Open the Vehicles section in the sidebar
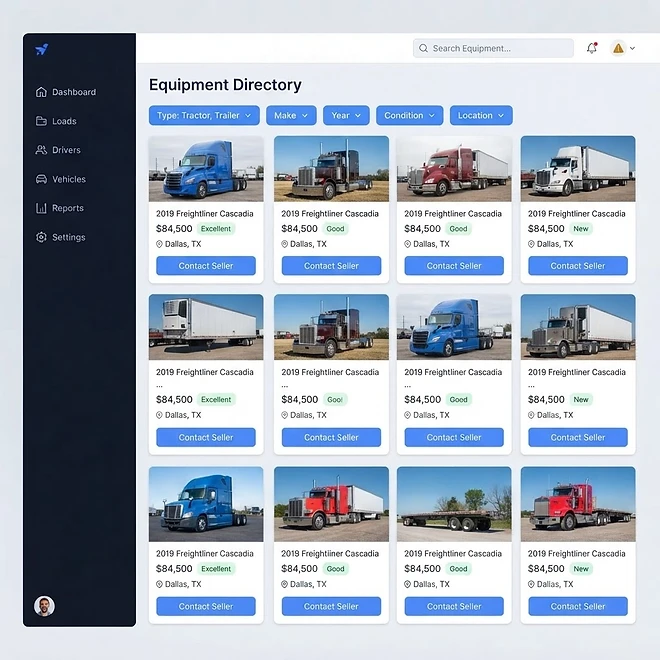The width and height of the screenshot is (660, 660). point(61,179)
